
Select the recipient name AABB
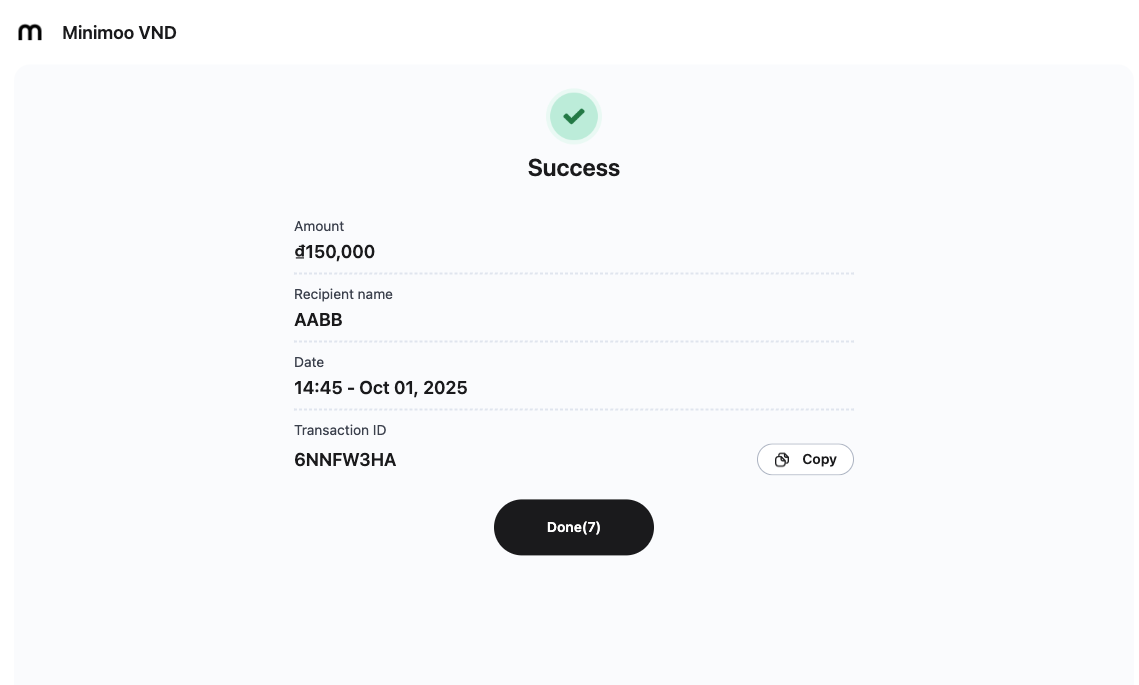[x=318, y=320]
